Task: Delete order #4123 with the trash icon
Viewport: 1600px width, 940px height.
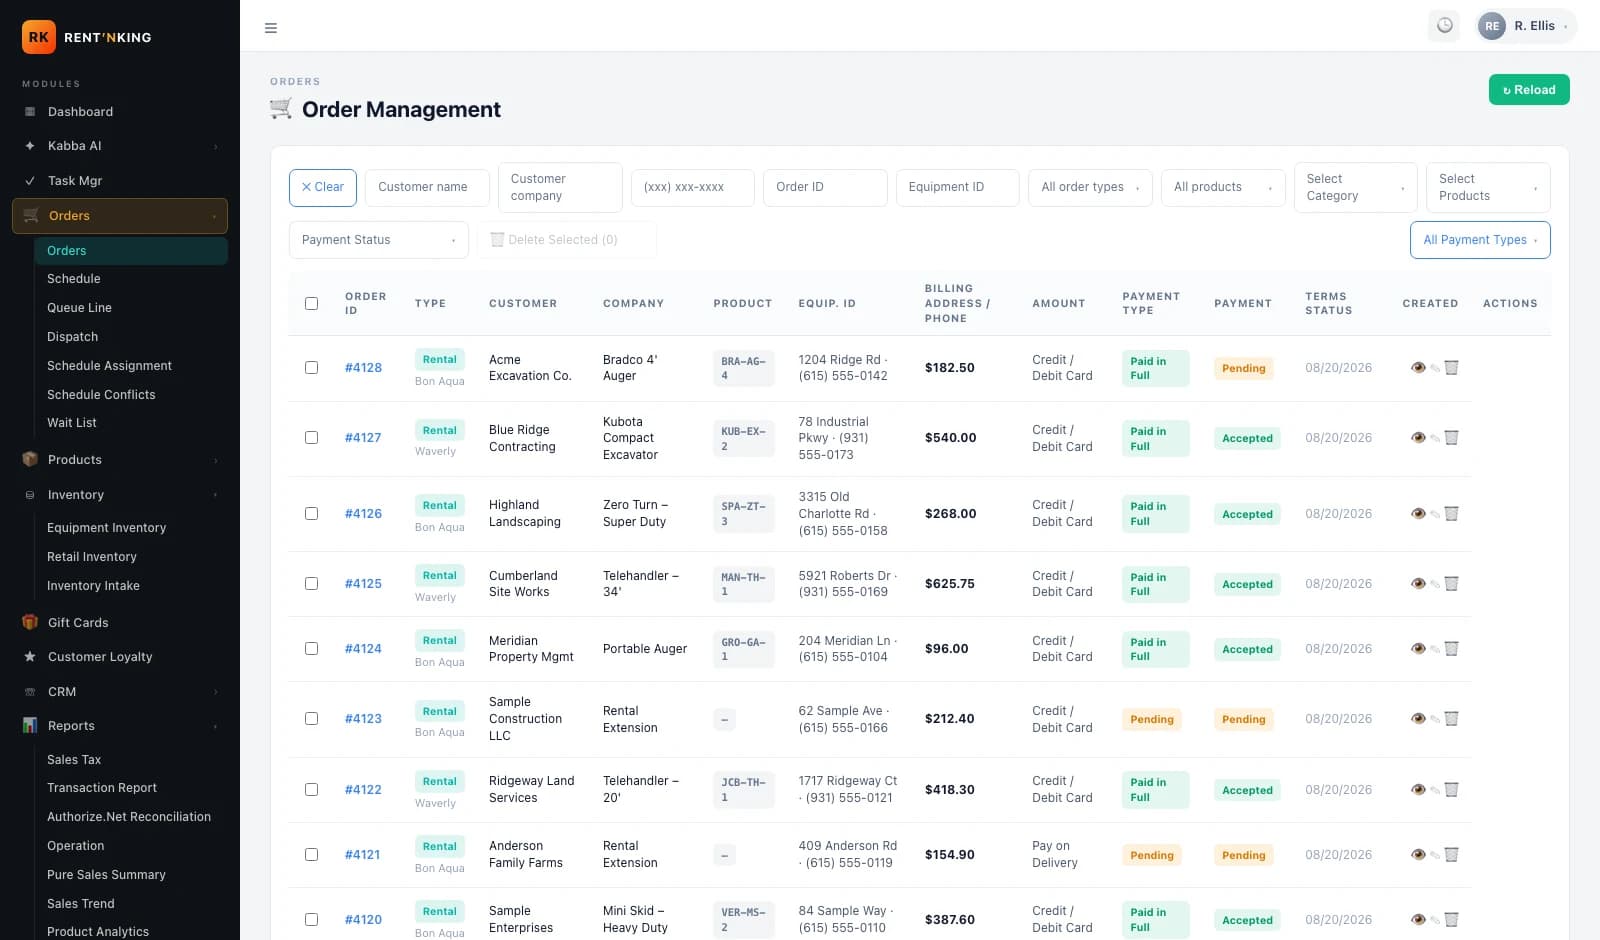Action: coord(1452,719)
